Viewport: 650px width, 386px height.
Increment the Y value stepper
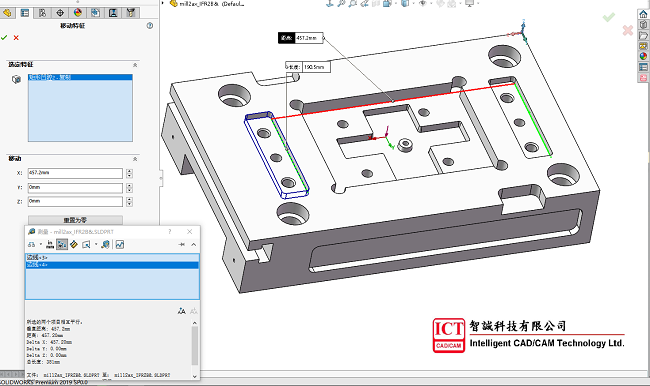click(x=129, y=185)
